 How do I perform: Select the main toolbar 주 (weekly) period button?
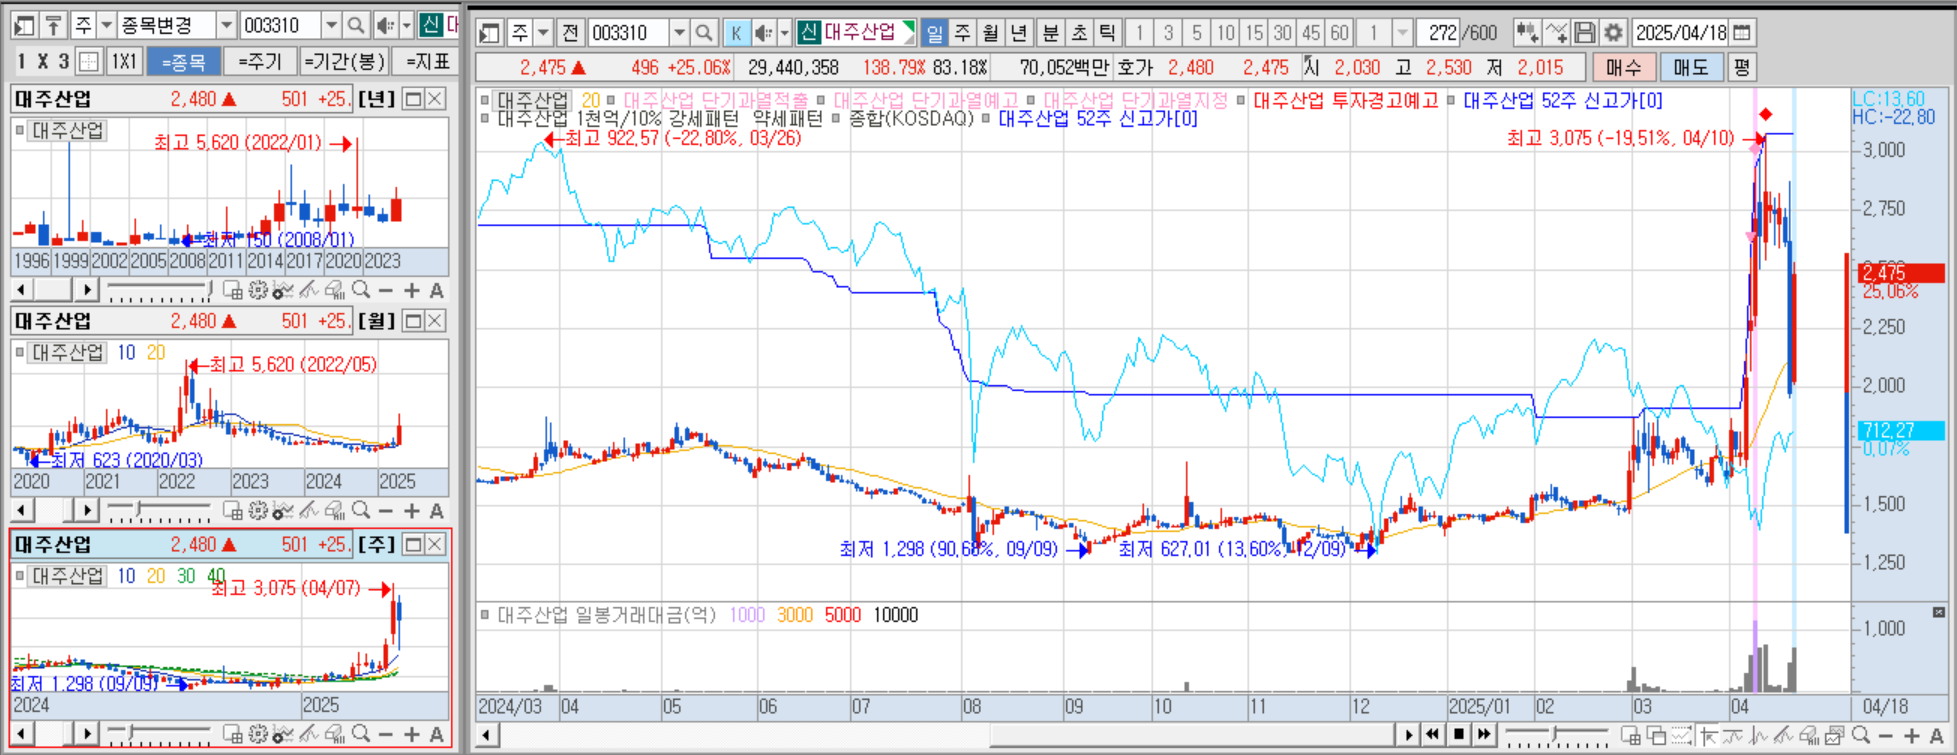click(x=962, y=33)
